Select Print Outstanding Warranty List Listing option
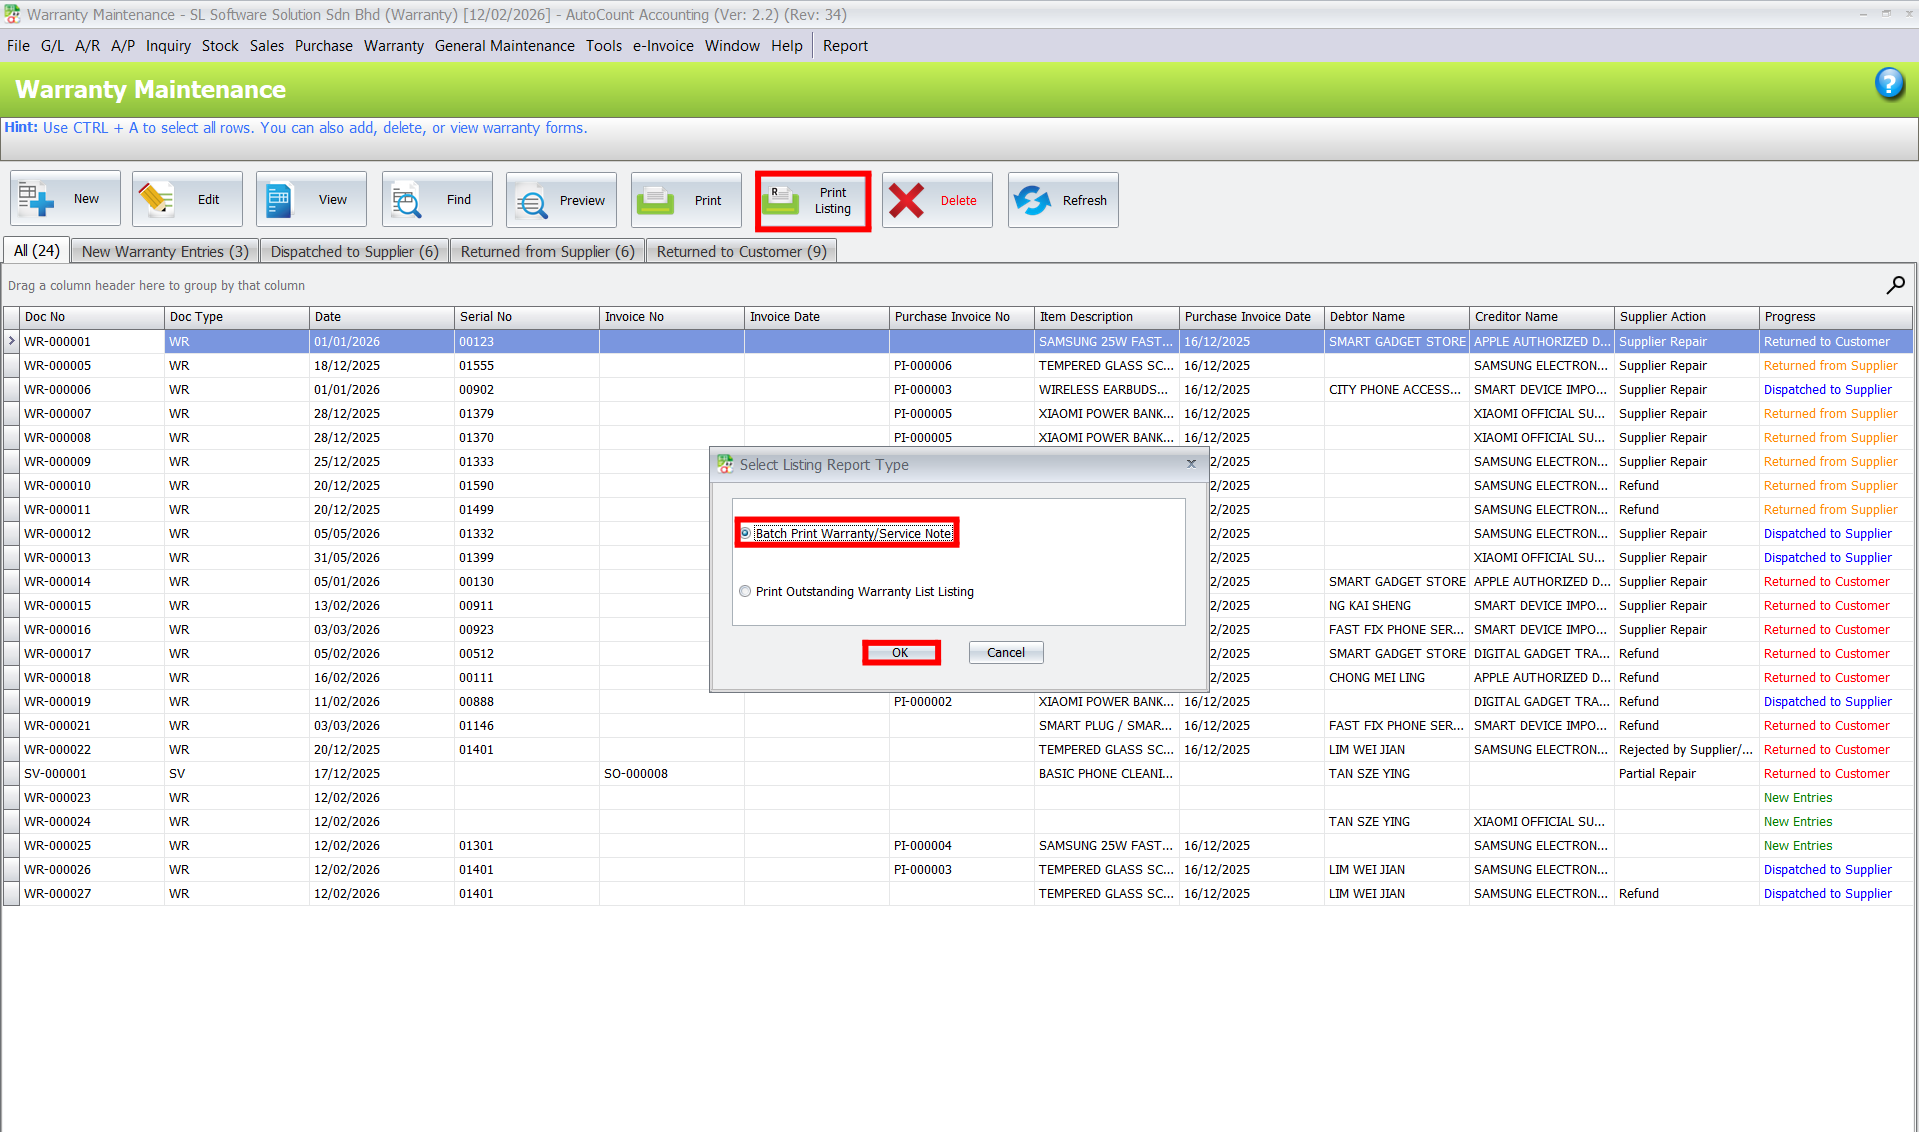The height and width of the screenshot is (1132, 1919). 746,592
